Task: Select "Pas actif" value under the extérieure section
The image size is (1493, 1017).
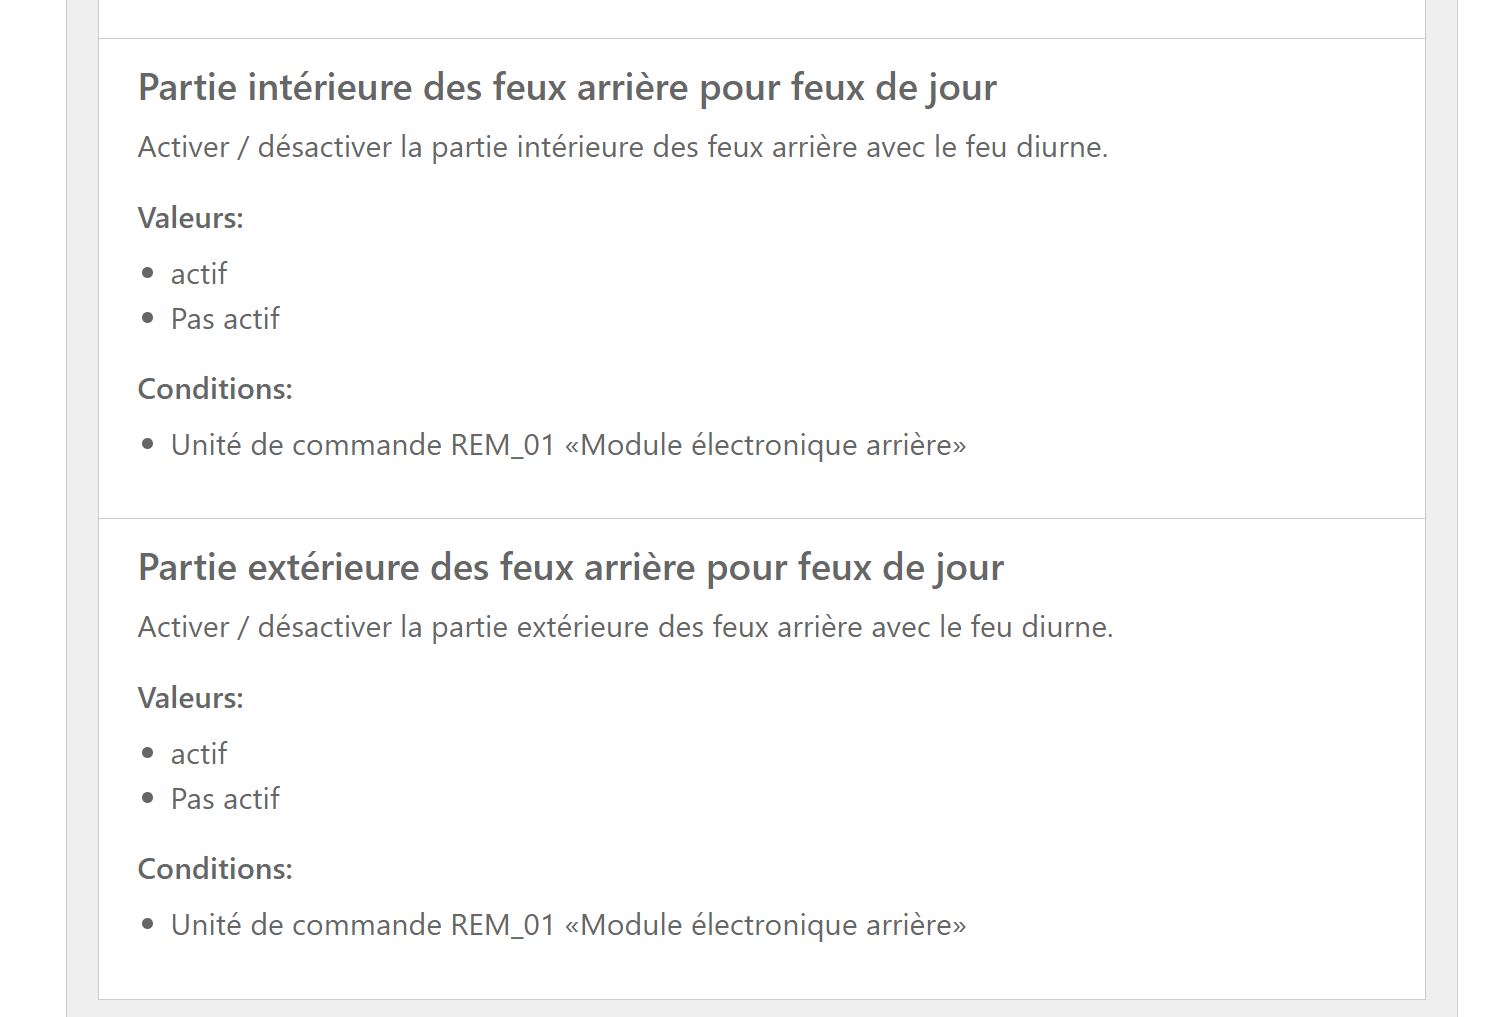Action: [x=225, y=799]
